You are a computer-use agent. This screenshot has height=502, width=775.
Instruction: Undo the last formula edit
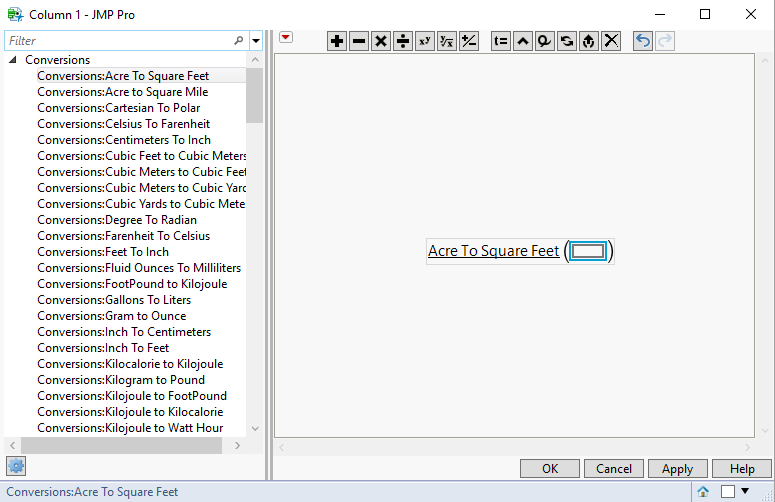point(643,41)
